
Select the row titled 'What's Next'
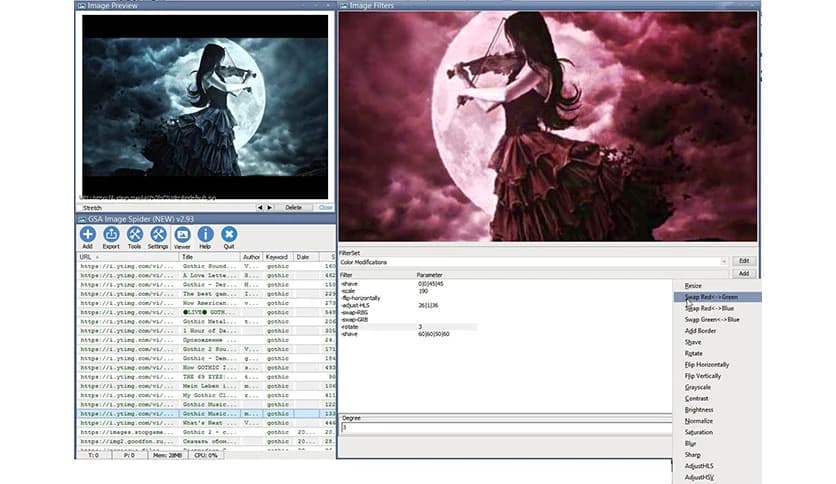point(207,423)
